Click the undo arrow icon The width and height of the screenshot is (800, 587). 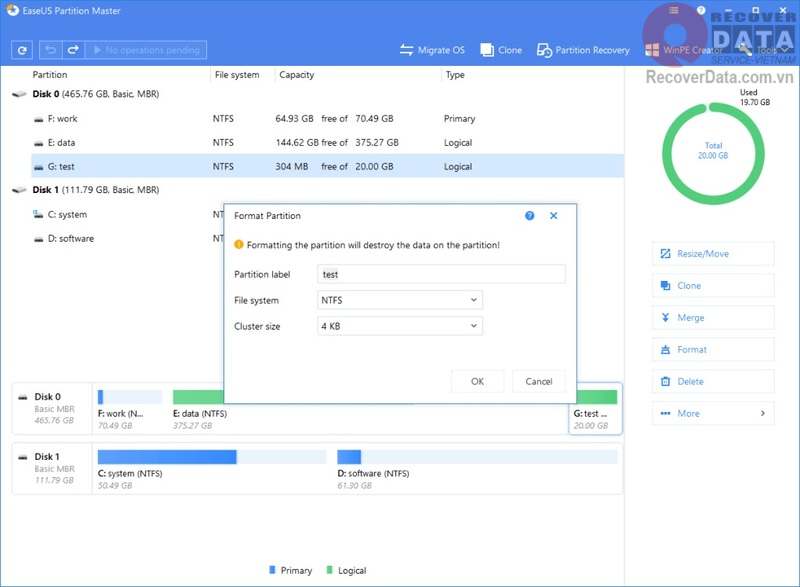click(51, 50)
